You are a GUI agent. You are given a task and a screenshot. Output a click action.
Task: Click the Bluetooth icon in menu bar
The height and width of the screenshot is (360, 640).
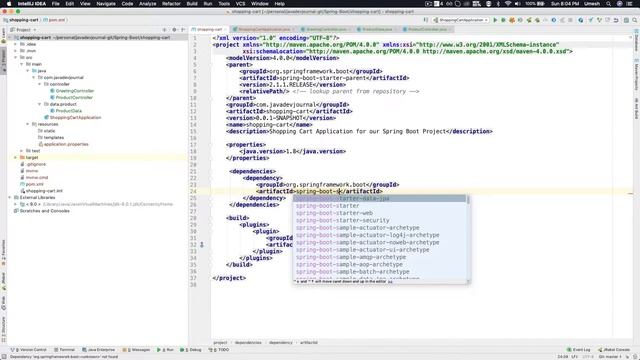tap(498, 4)
